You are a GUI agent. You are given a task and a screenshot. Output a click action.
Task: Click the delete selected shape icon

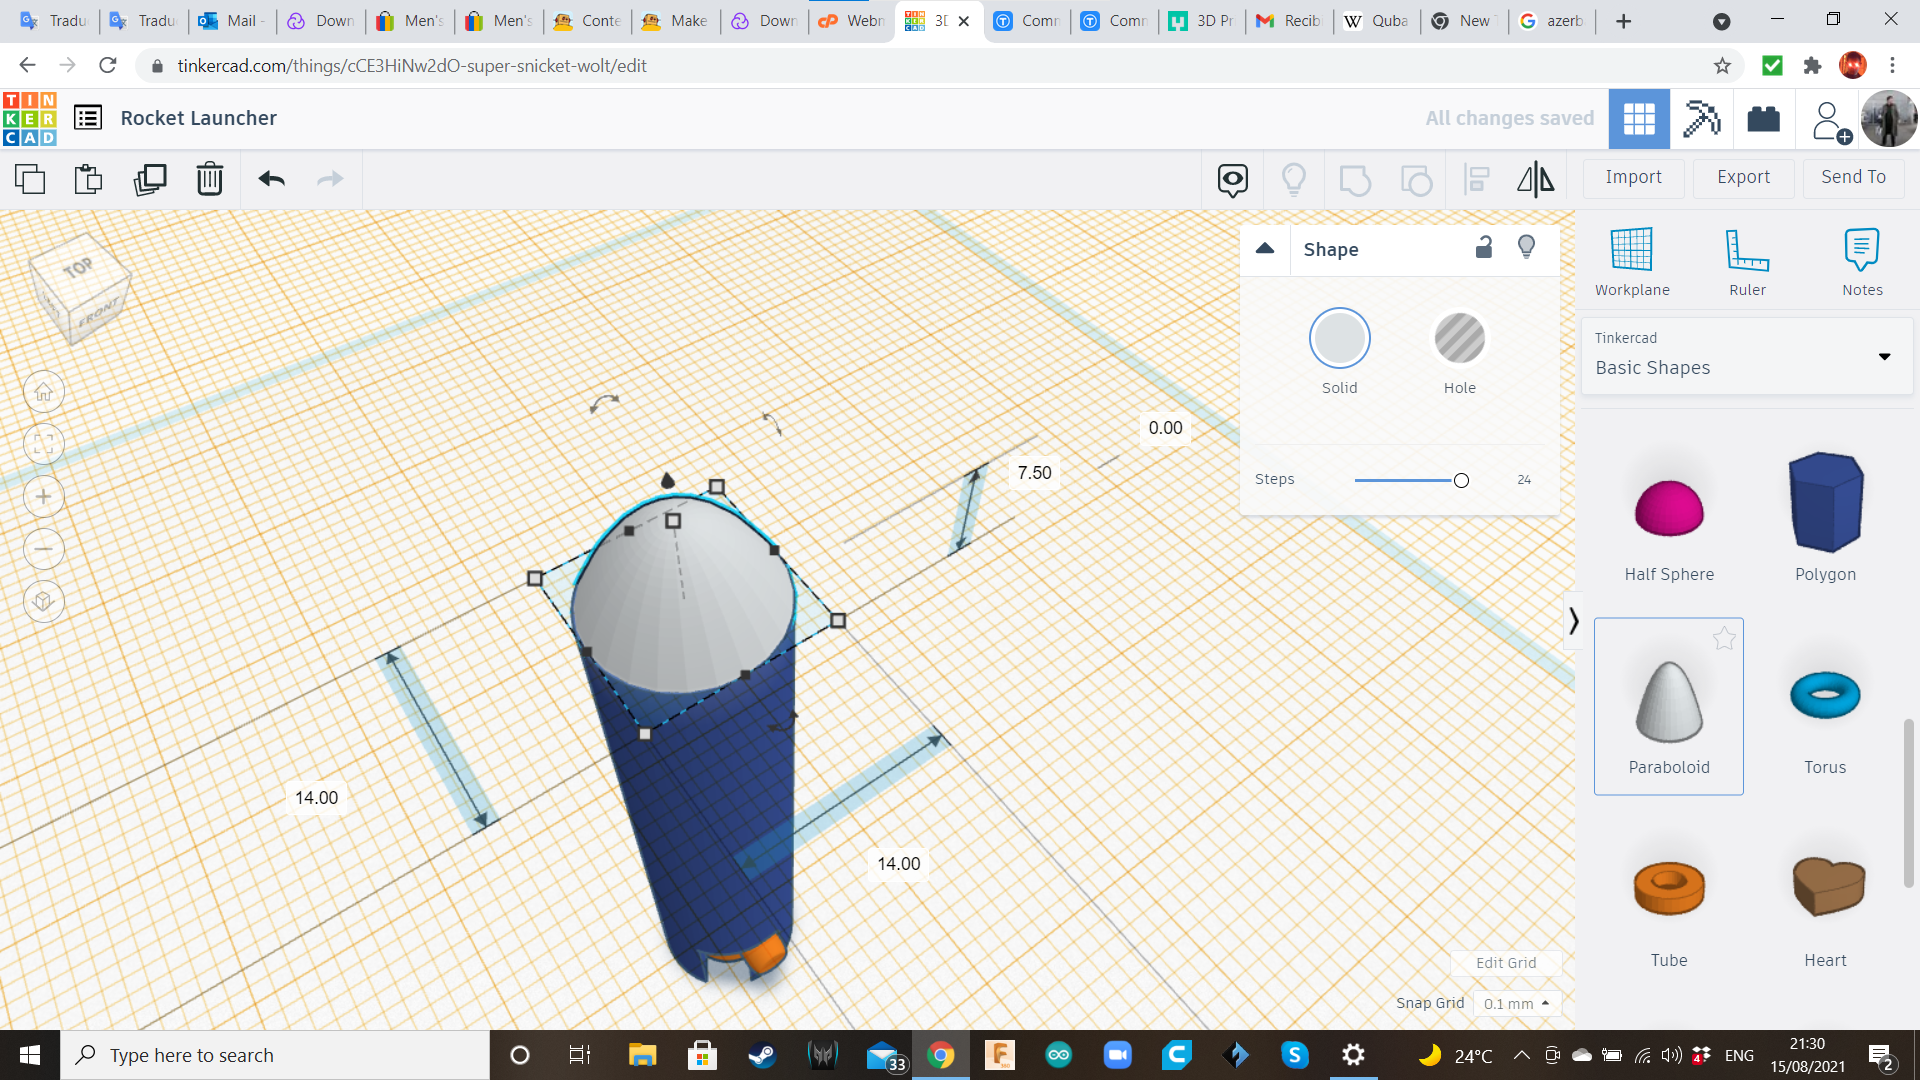210,177
